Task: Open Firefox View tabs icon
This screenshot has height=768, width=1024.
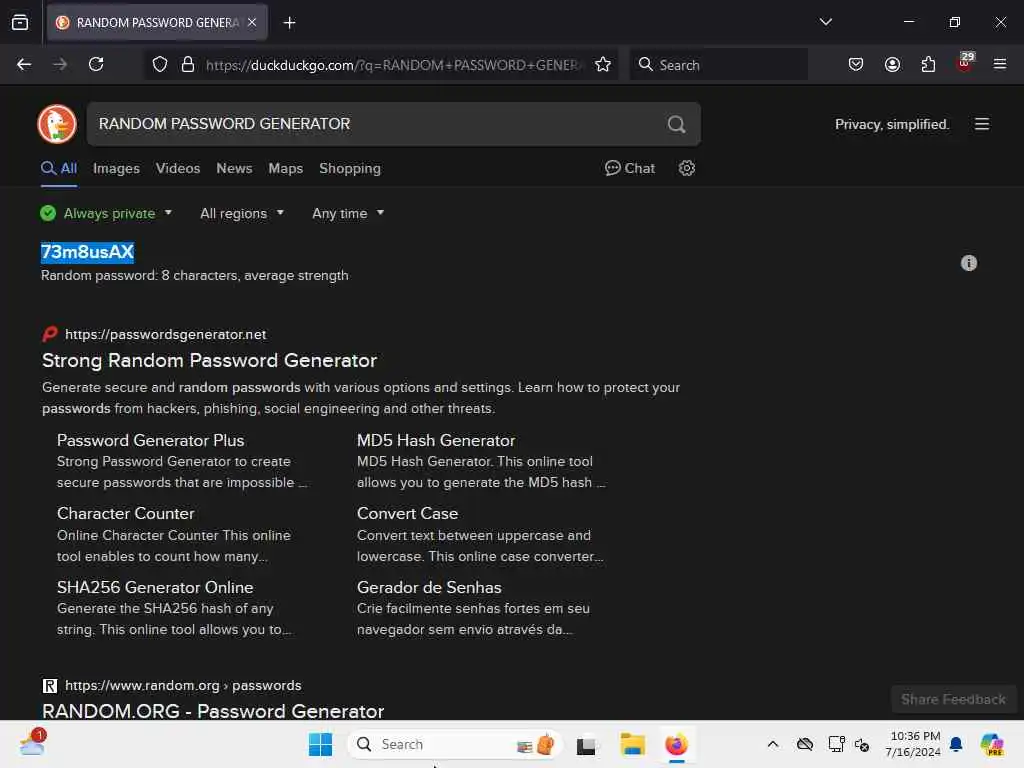Action: [x=20, y=22]
